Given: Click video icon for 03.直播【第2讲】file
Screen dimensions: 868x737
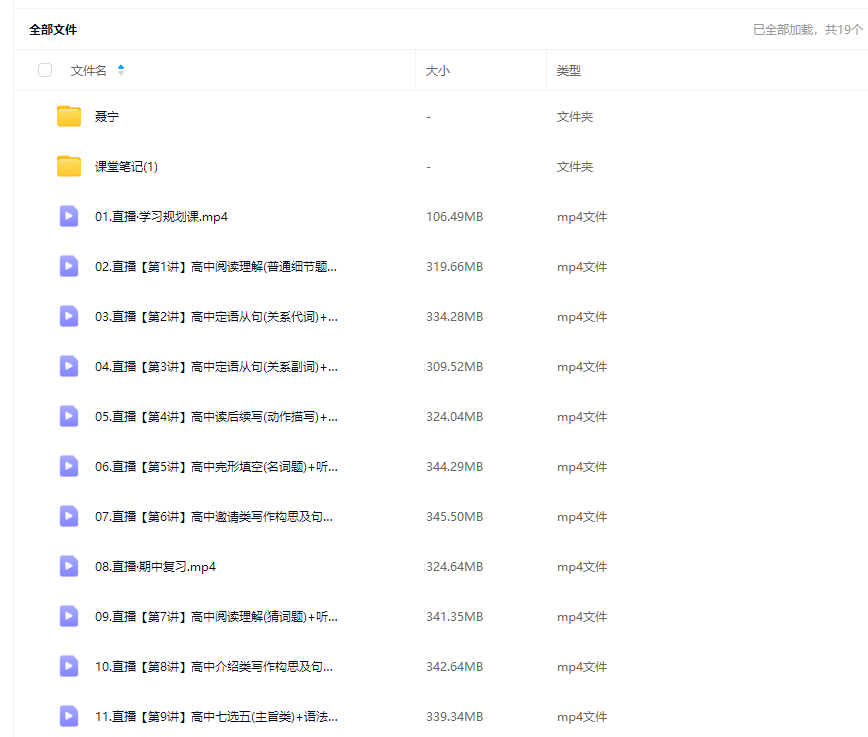Looking at the screenshot, I should click(69, 316).
